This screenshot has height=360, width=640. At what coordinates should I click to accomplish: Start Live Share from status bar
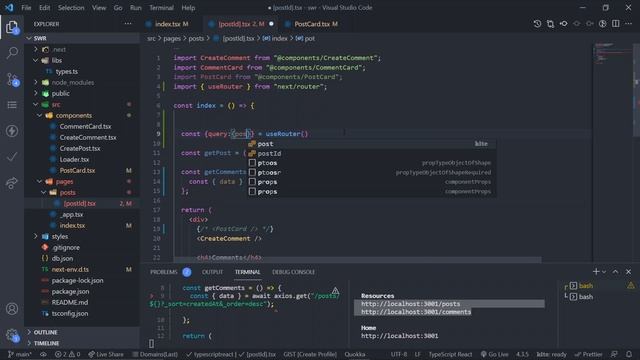pyautogui.click(x=106, y=354)
